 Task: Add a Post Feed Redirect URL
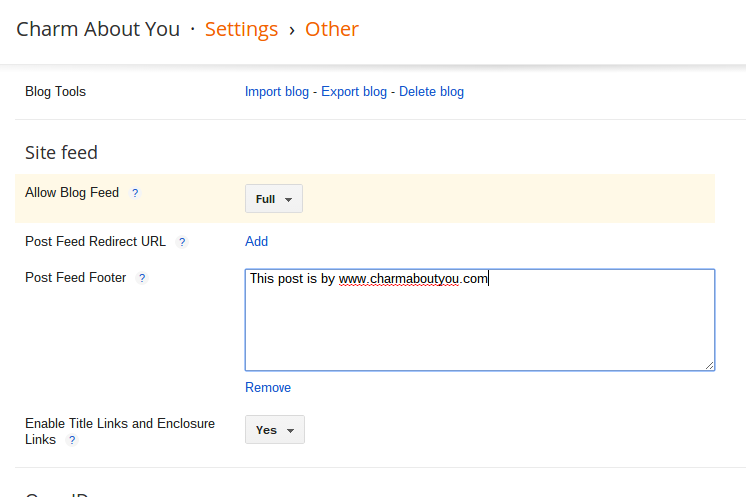click(256, 242)
